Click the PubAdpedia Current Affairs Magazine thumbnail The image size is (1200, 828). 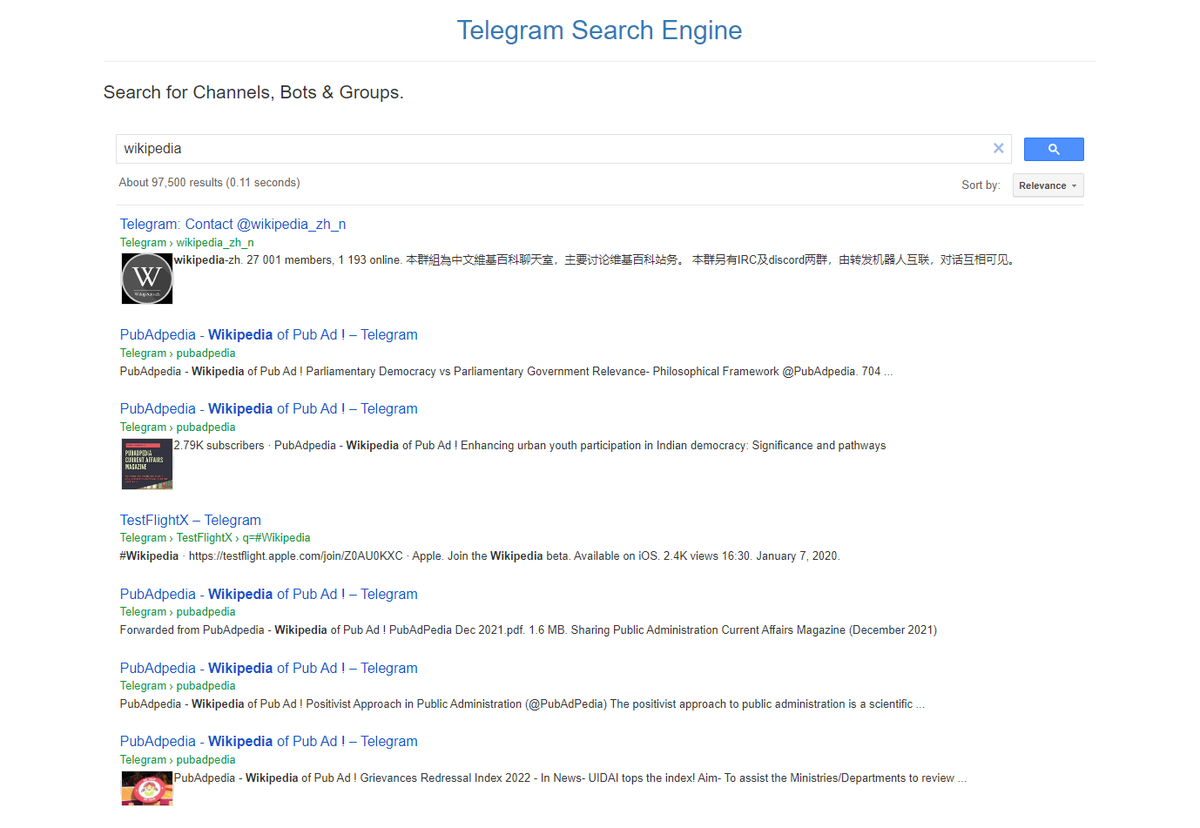(147, 464)
